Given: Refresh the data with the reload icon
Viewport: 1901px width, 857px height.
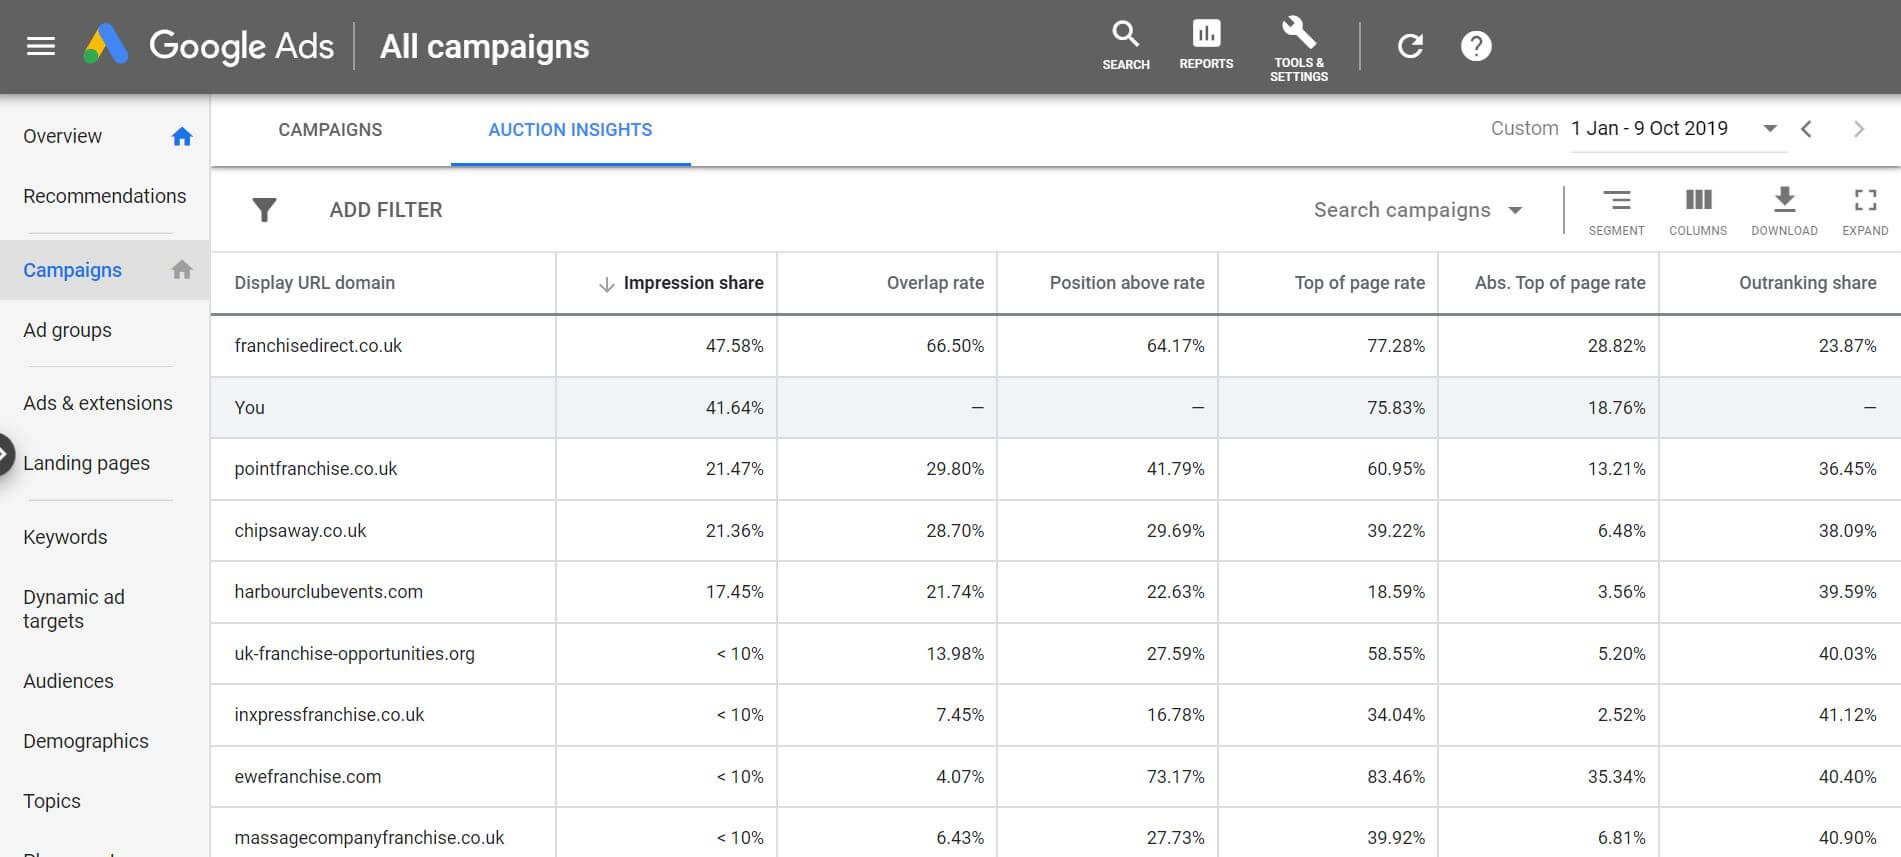Looking at the screenshot, I should pos(1410,46).
